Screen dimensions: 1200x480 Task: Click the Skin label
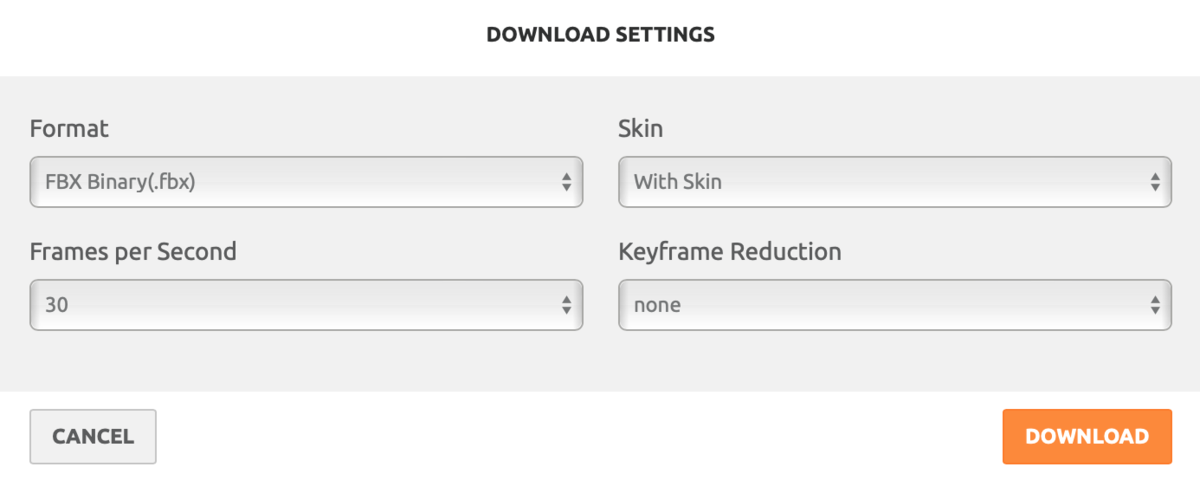tap(640, 128)
